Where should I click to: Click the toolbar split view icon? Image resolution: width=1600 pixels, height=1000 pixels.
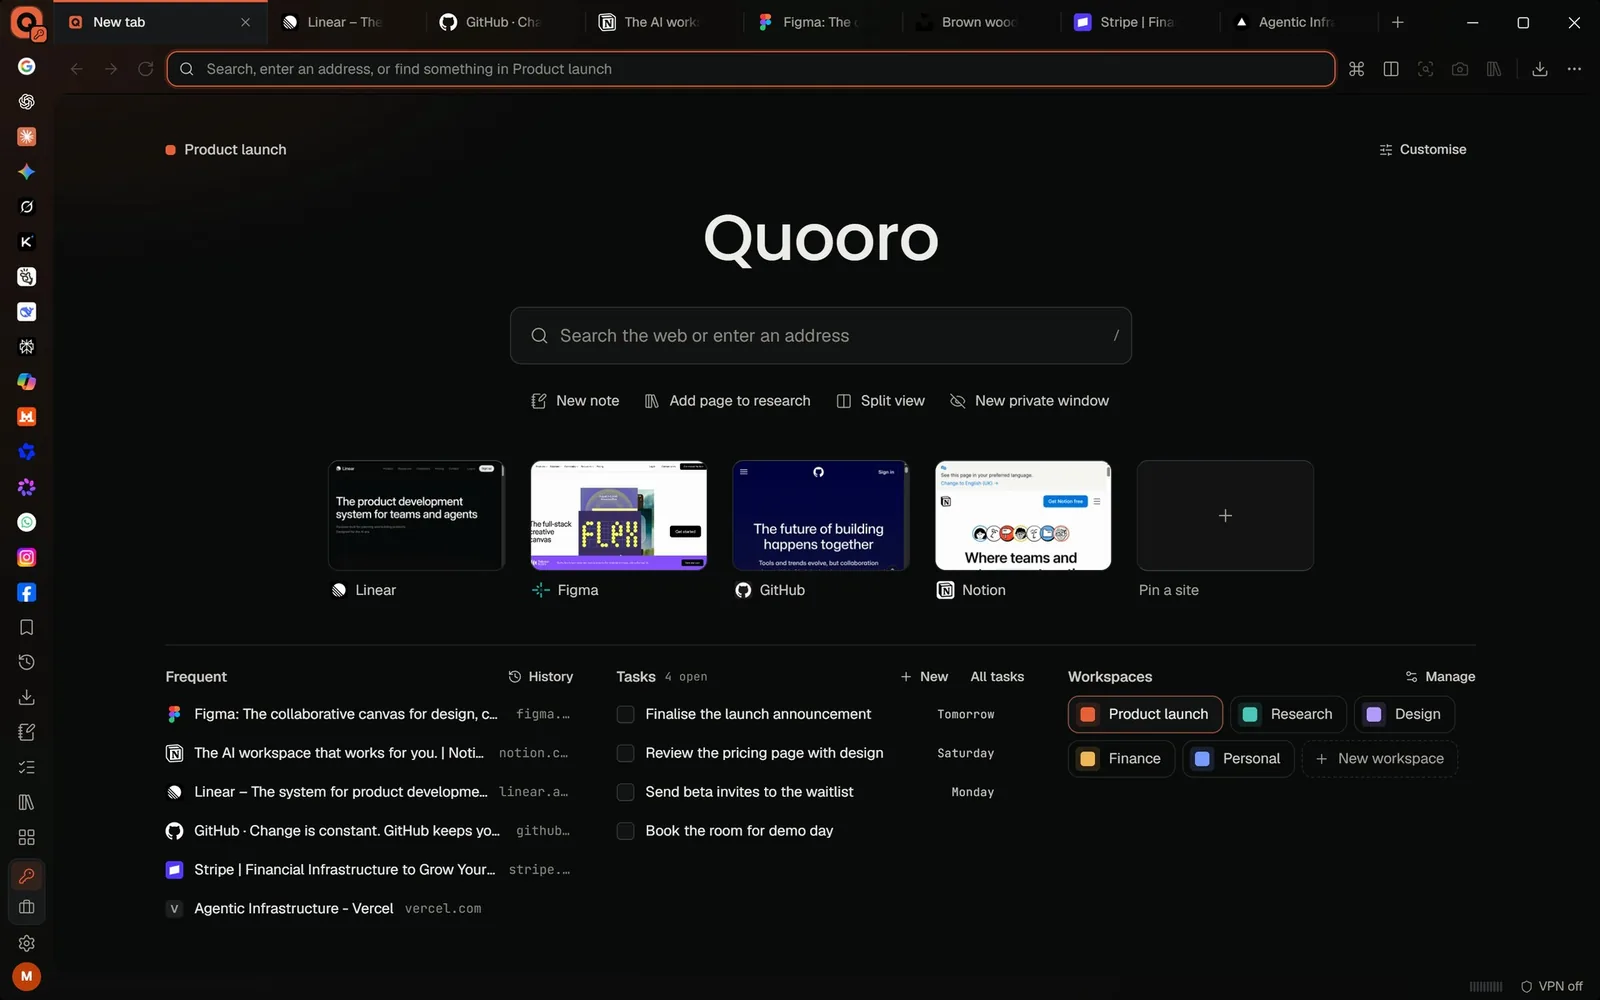pos(1391,69)
